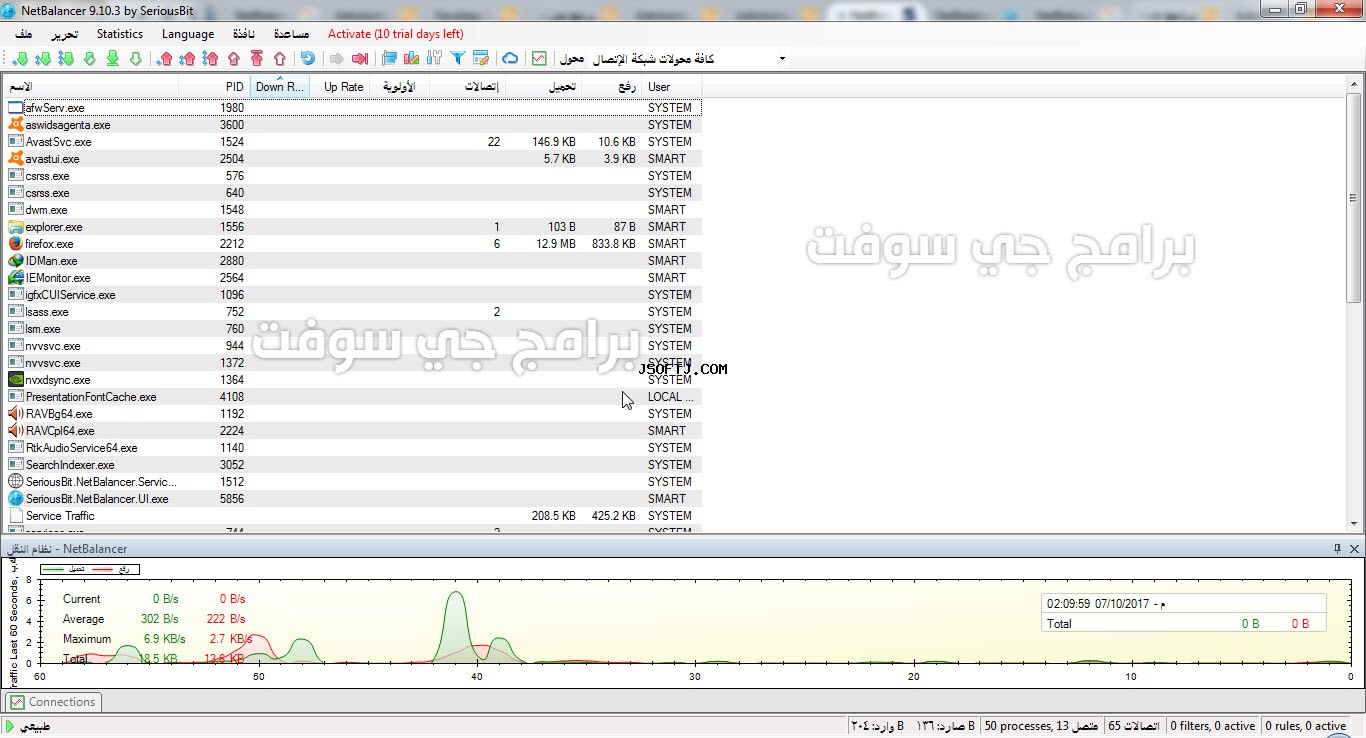Open the bar chart statistics toolbar icon
1366x738 pixels.
[x=412, y=59]
